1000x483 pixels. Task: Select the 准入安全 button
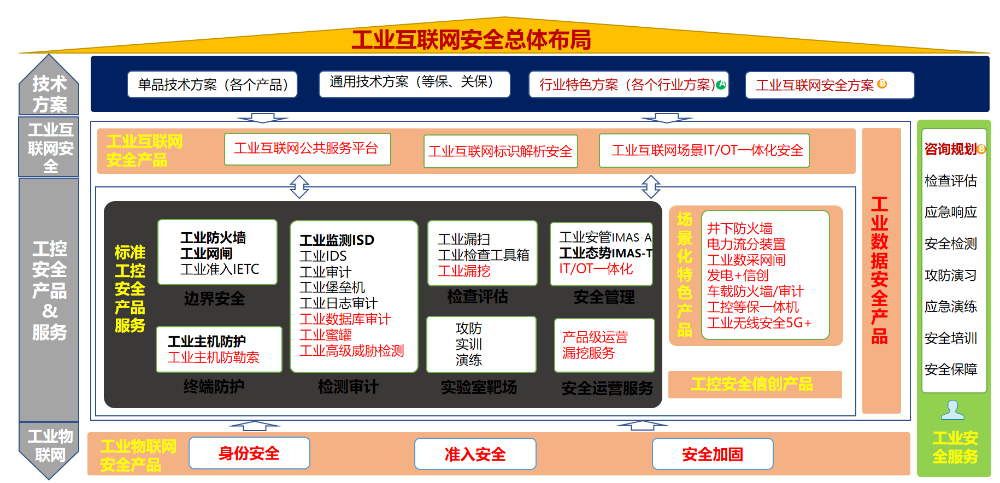point(475,454)
